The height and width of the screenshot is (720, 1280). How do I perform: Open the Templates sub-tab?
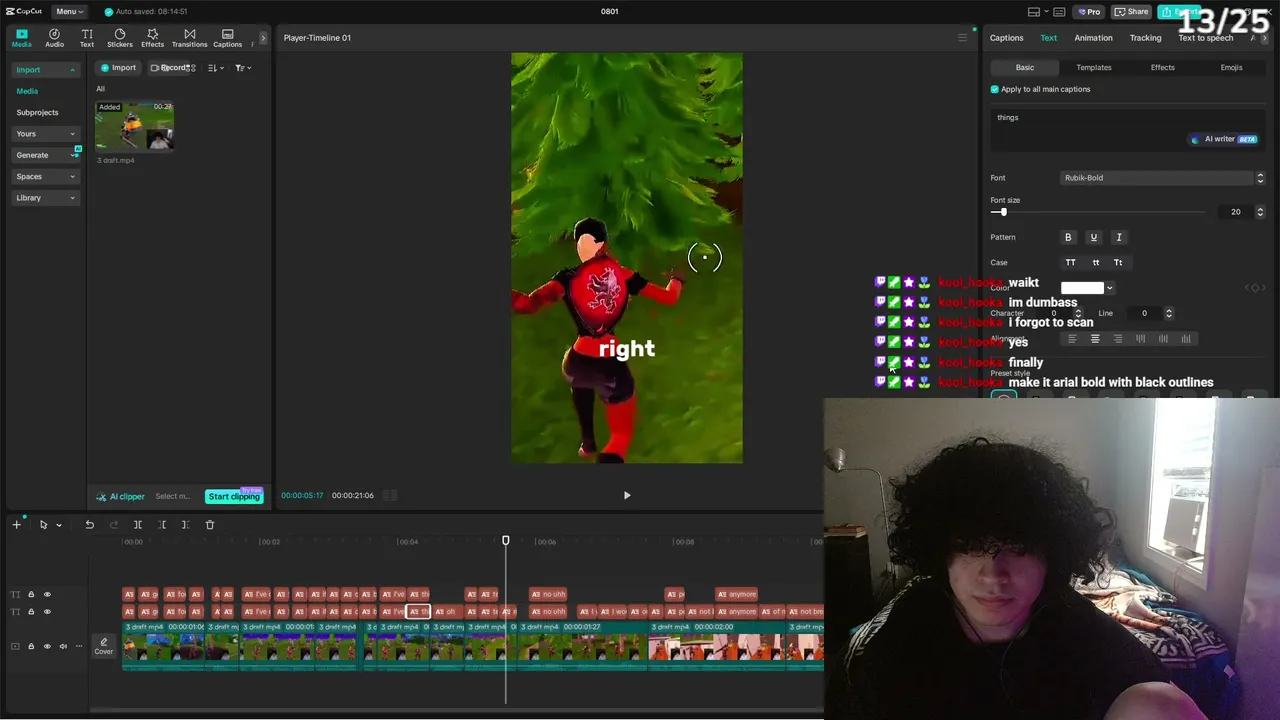tap(1093, 68)
